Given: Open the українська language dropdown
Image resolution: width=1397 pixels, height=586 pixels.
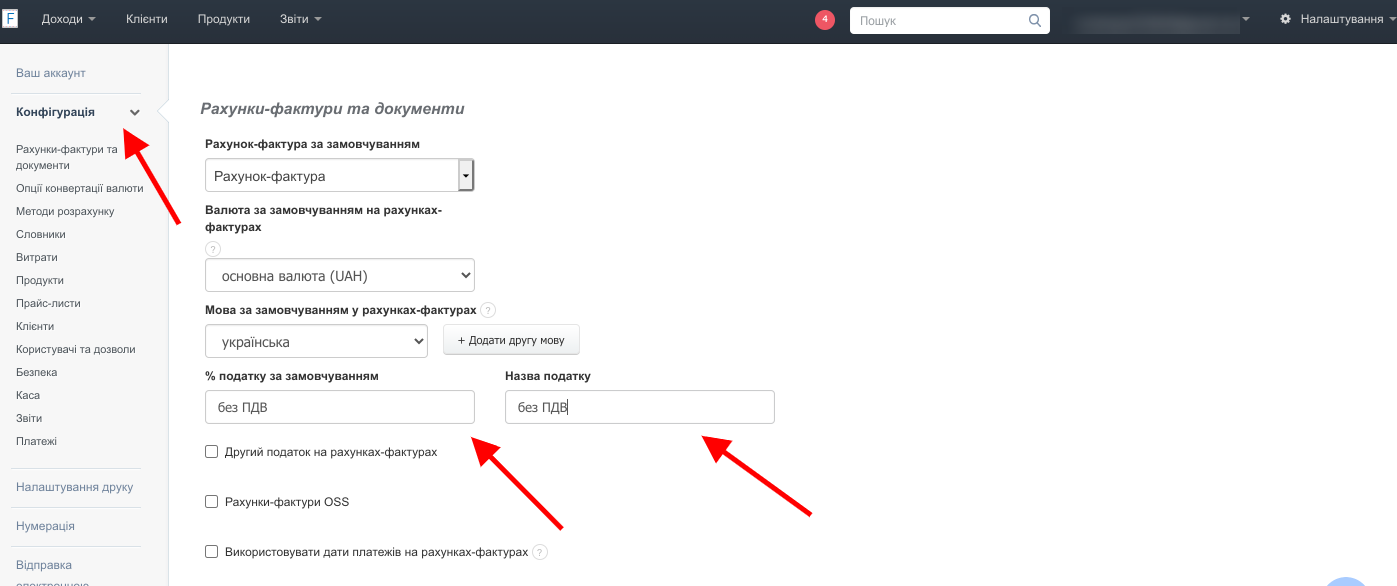Looking at the screenshot, I should (x=316, y=341).
